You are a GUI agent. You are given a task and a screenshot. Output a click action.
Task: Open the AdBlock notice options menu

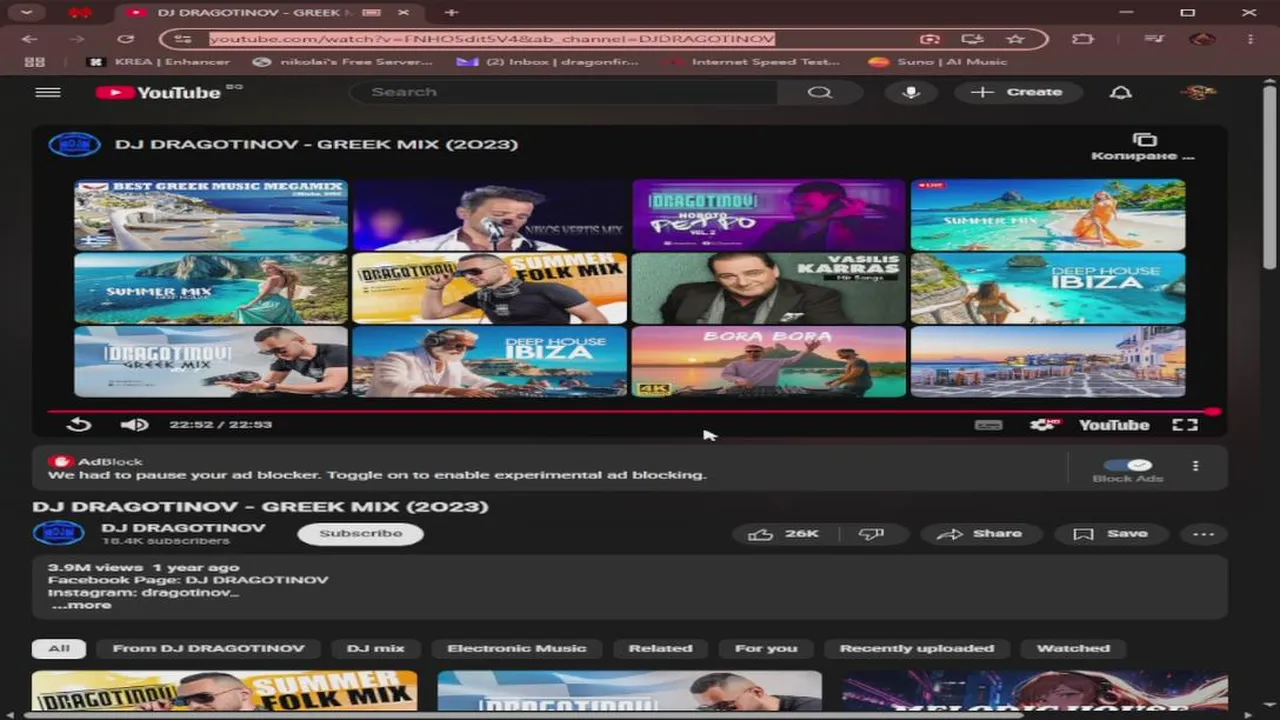(x=1195, y=466)
